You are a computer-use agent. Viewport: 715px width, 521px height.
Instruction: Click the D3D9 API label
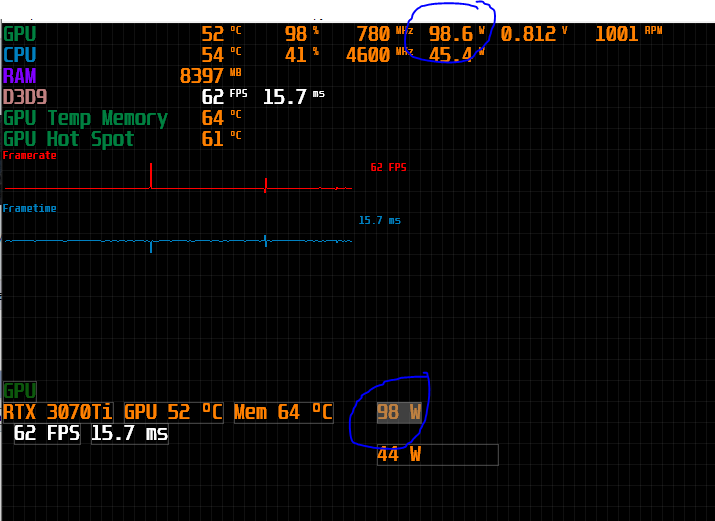tap(25, 97)
